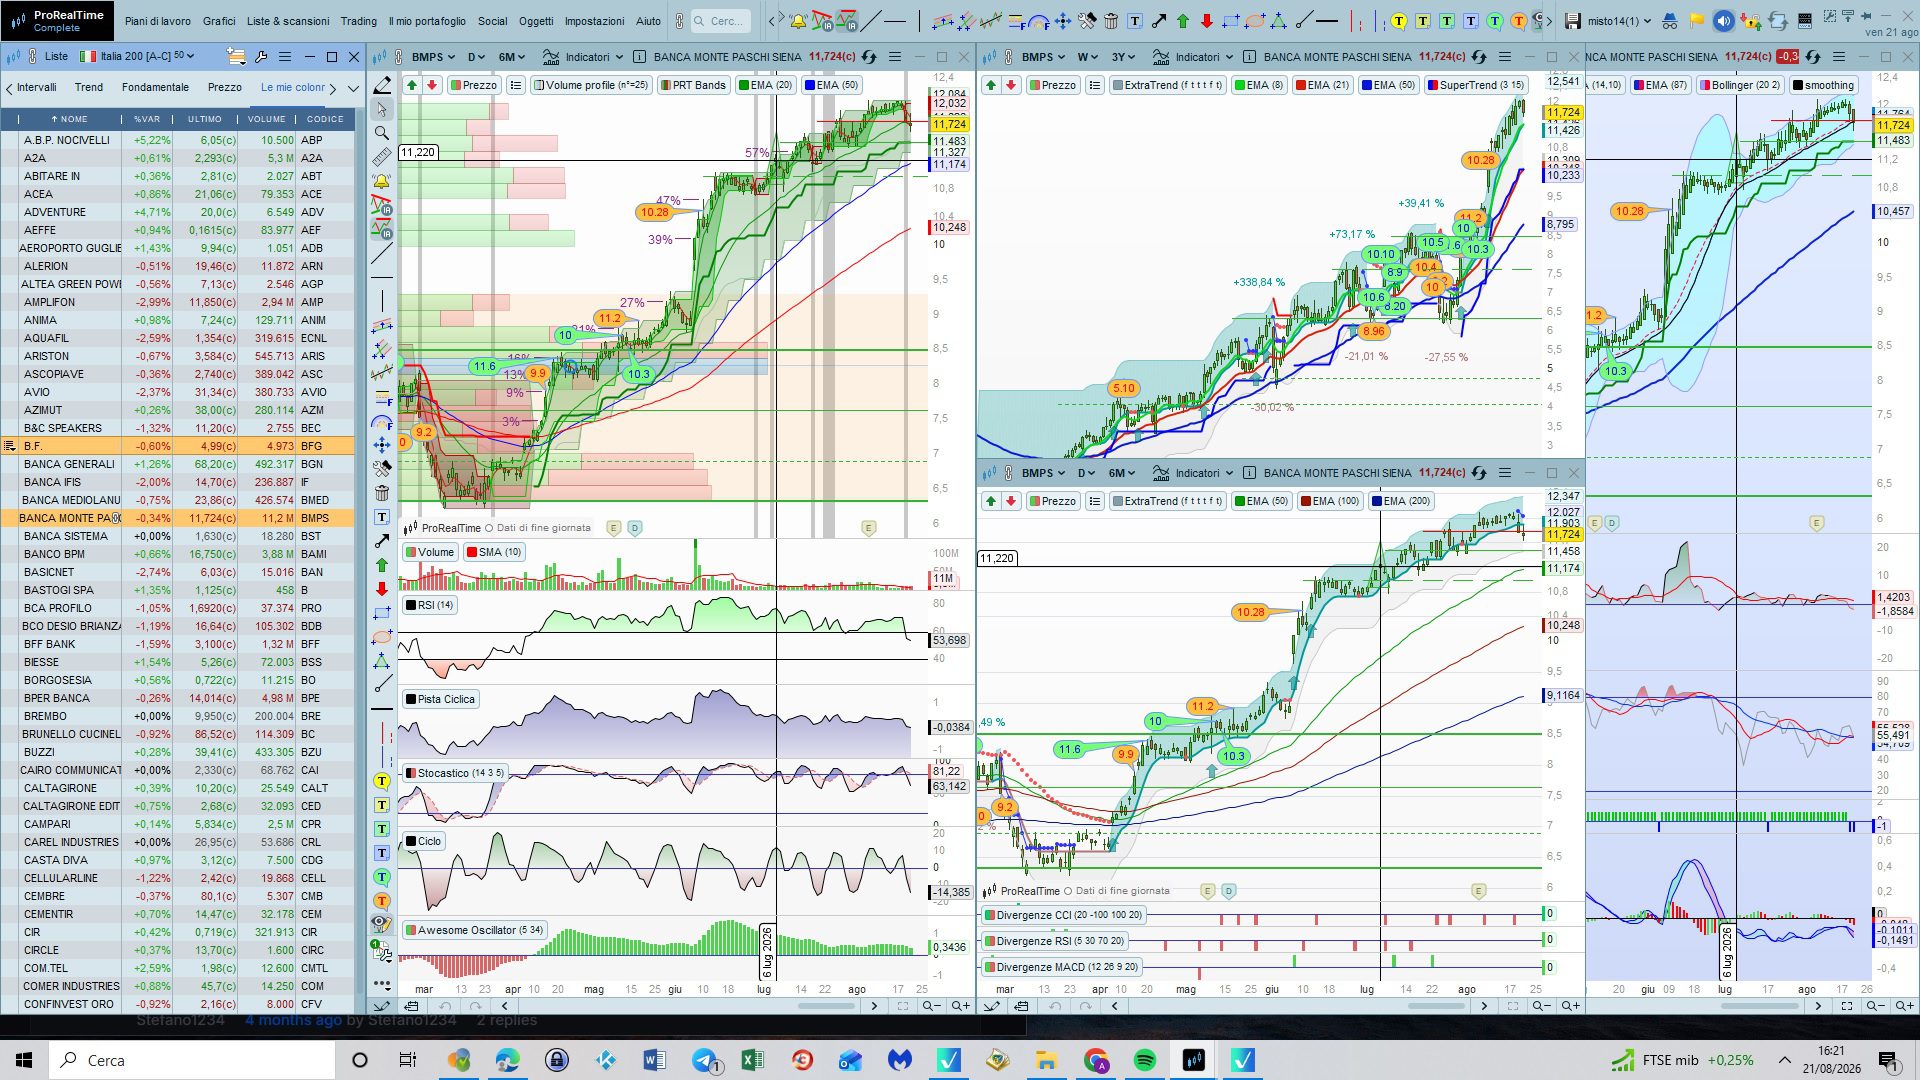1920x1080 pixels.
Task: Open the W timeframe dropdown
Action: tap(1087, 57)
